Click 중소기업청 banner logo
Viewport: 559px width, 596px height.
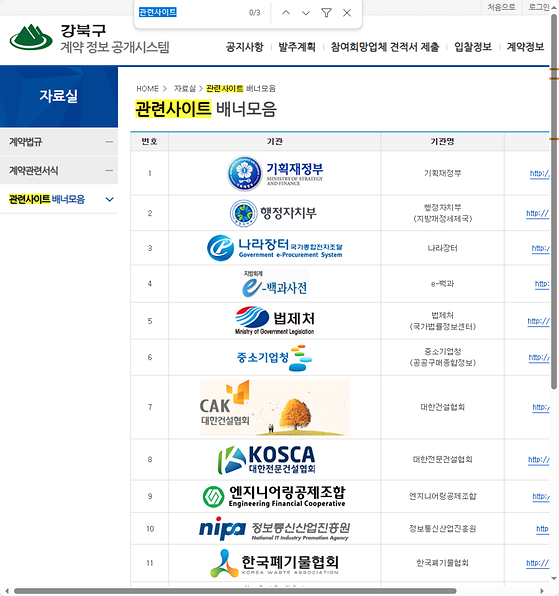[274, 358]
